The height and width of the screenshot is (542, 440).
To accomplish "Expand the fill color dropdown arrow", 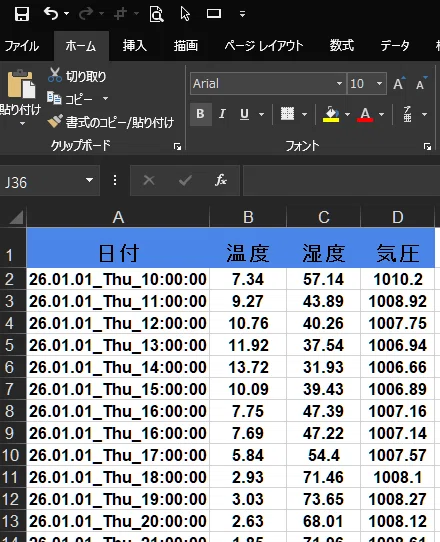I will (347, 114).
